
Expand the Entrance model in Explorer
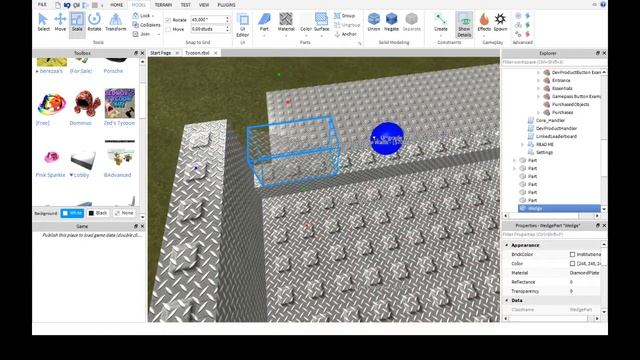tap(538, 80)
